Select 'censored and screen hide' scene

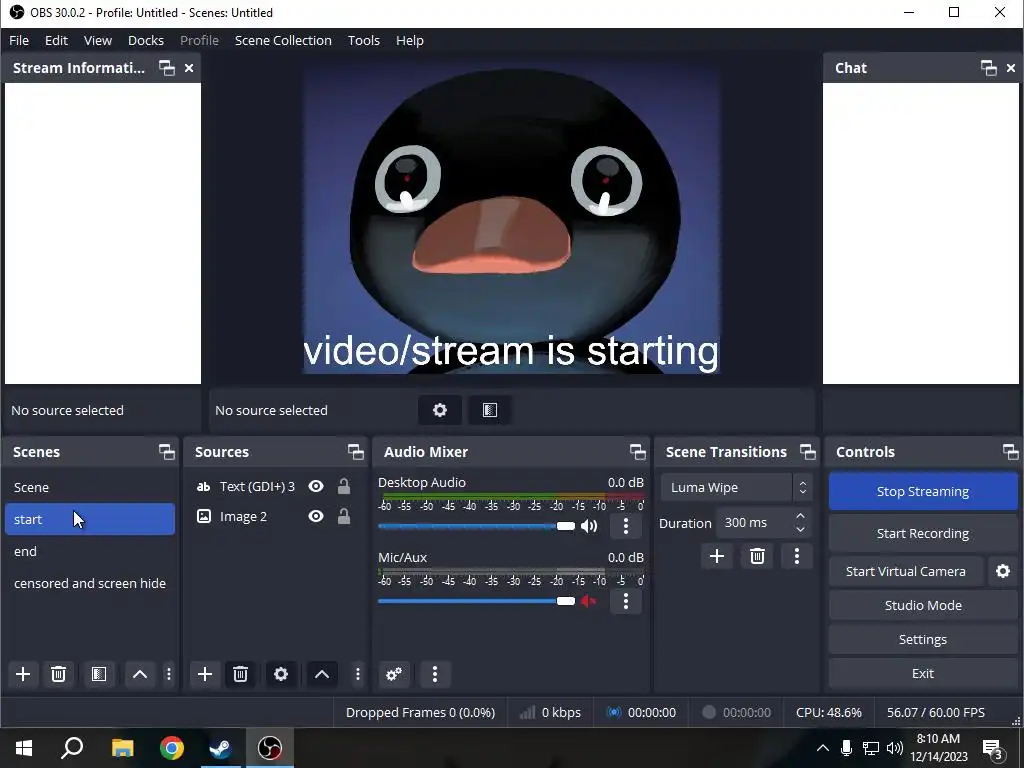tap(90, 583)
